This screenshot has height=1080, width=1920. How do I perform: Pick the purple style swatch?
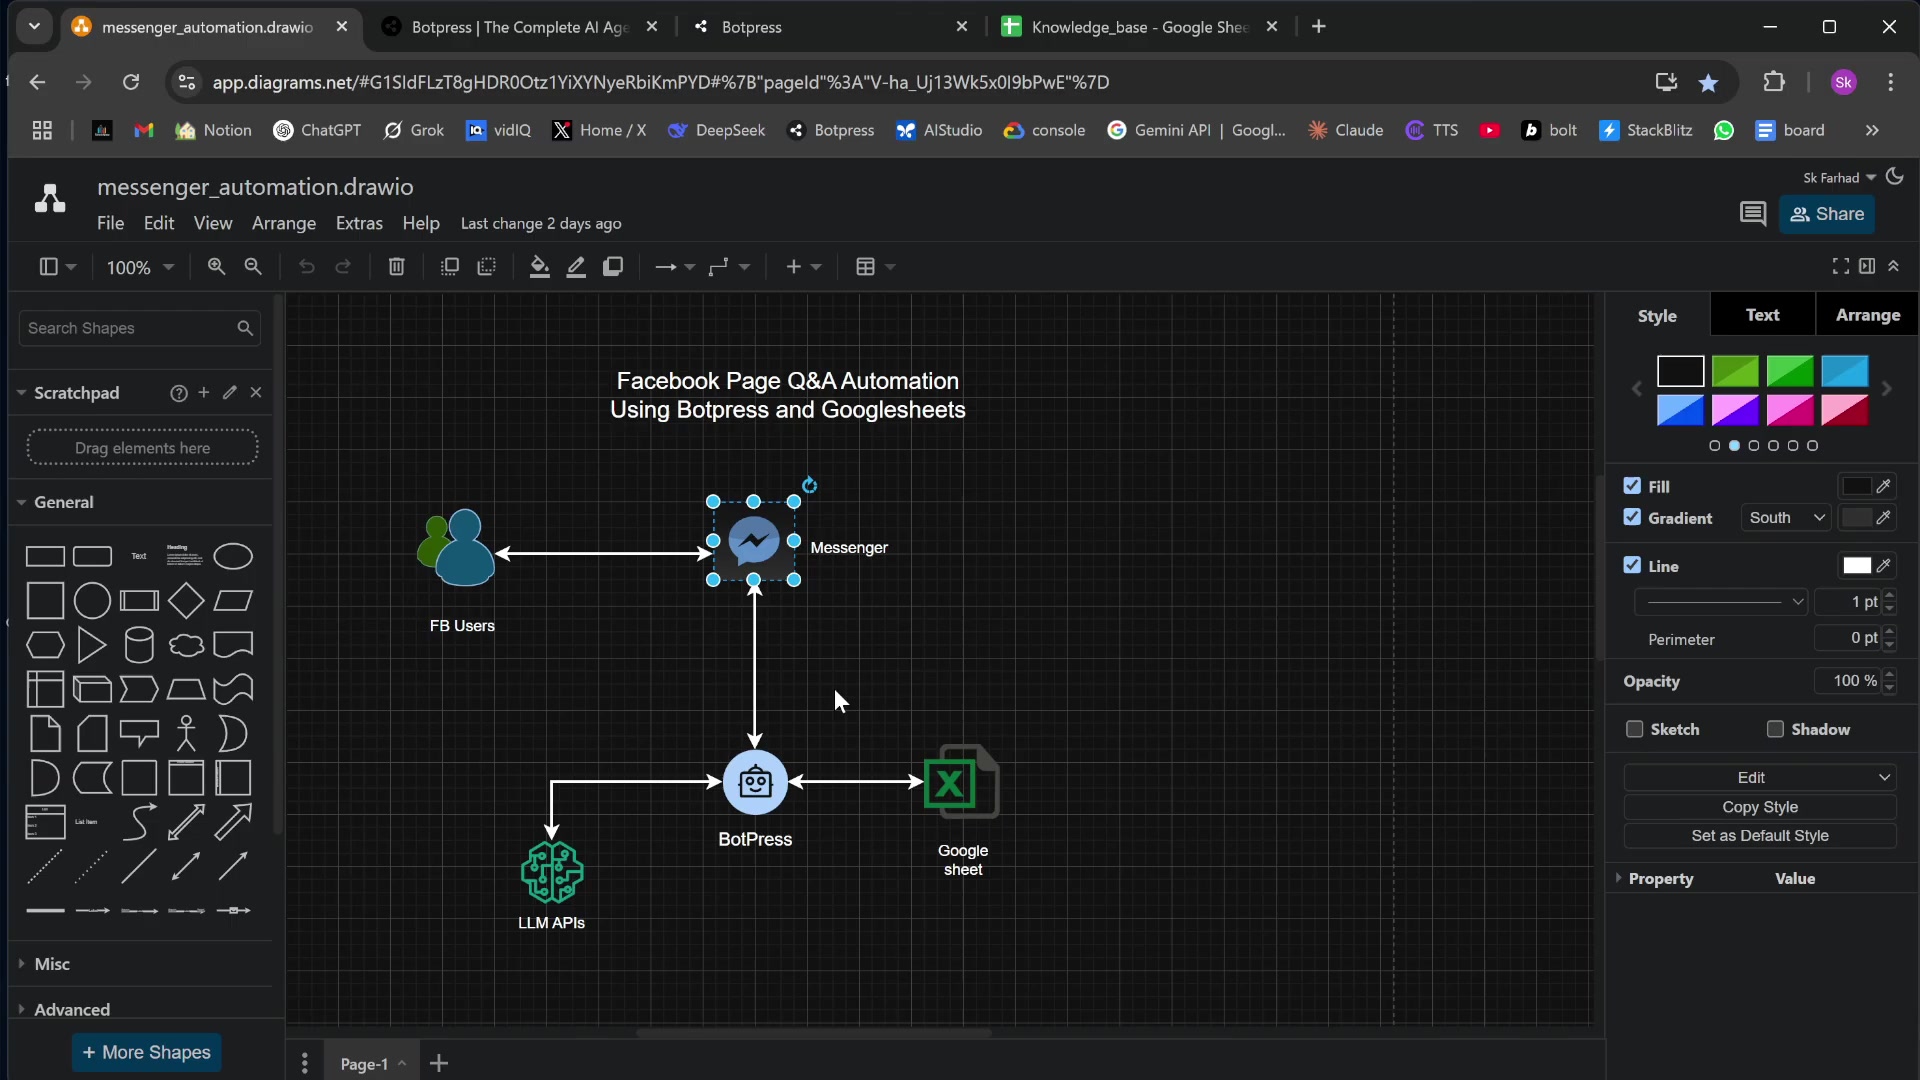tap(1735, 410)
